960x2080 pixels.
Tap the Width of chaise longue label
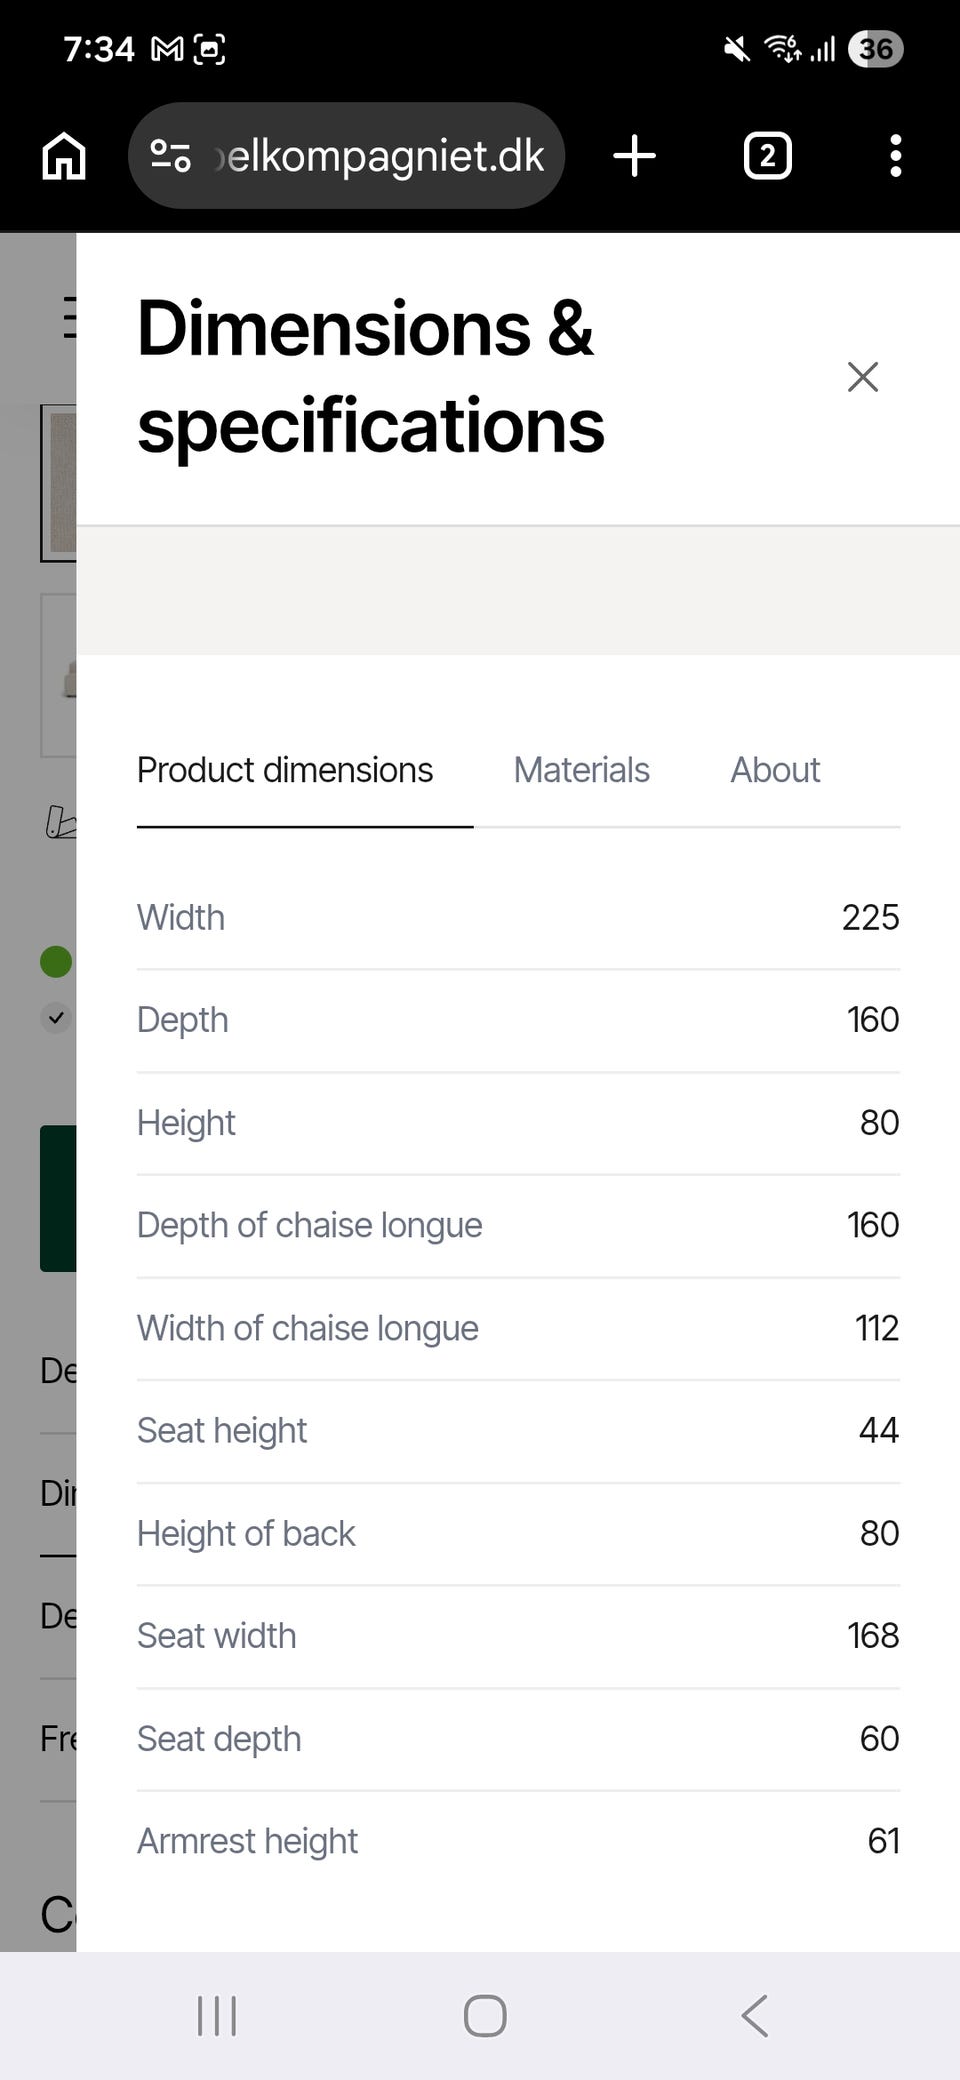[308, 1328]
